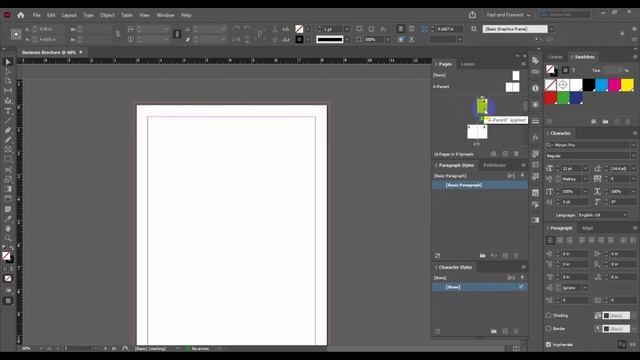Select Basic Paragraph style row
The height and width of the screenshot is (360, 640).
480,185
